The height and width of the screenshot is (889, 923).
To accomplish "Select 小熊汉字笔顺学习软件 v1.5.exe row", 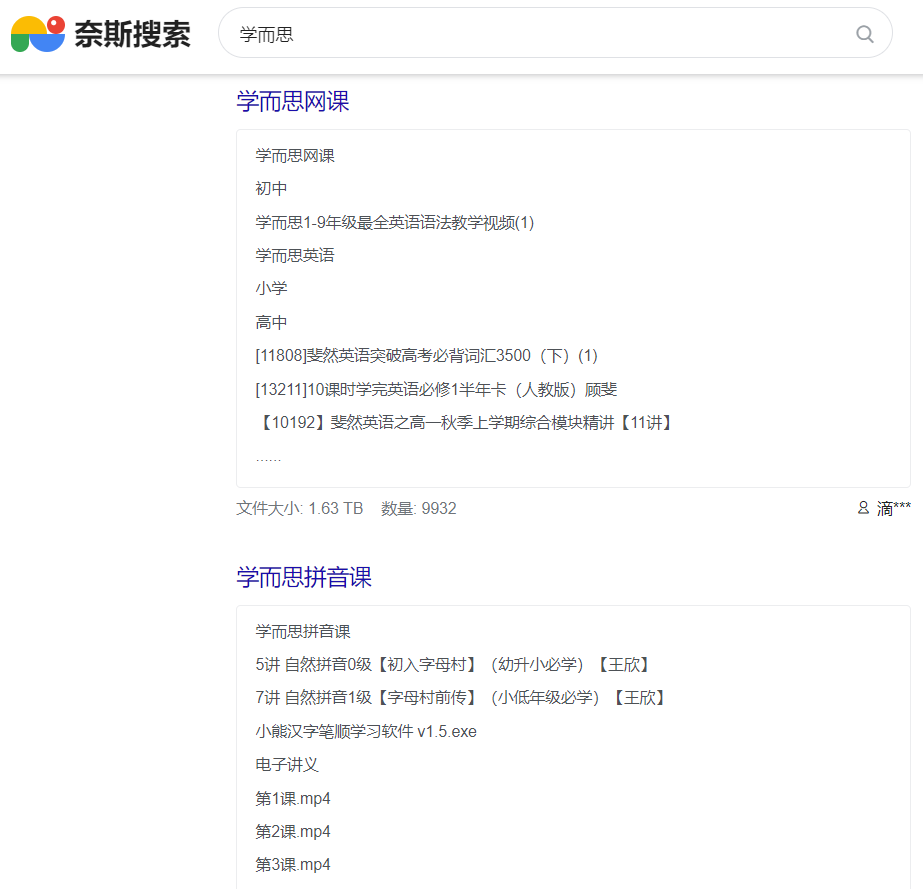I will coord(366,732).
